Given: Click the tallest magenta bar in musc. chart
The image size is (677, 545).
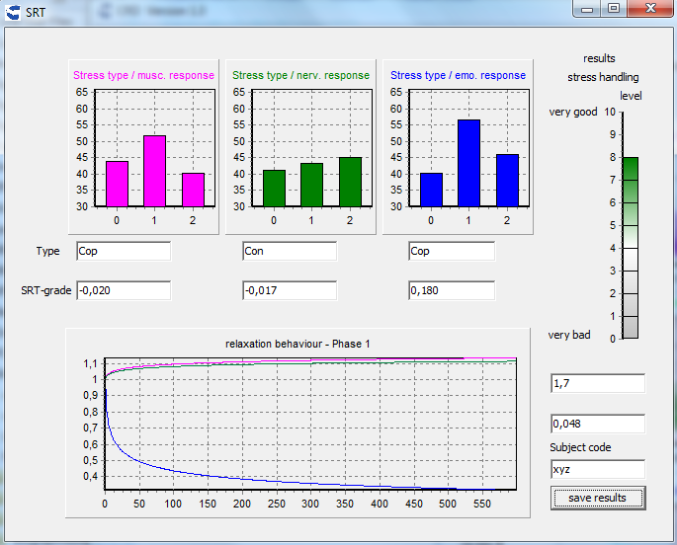Looking at the screenshot, I should point(154,171).
